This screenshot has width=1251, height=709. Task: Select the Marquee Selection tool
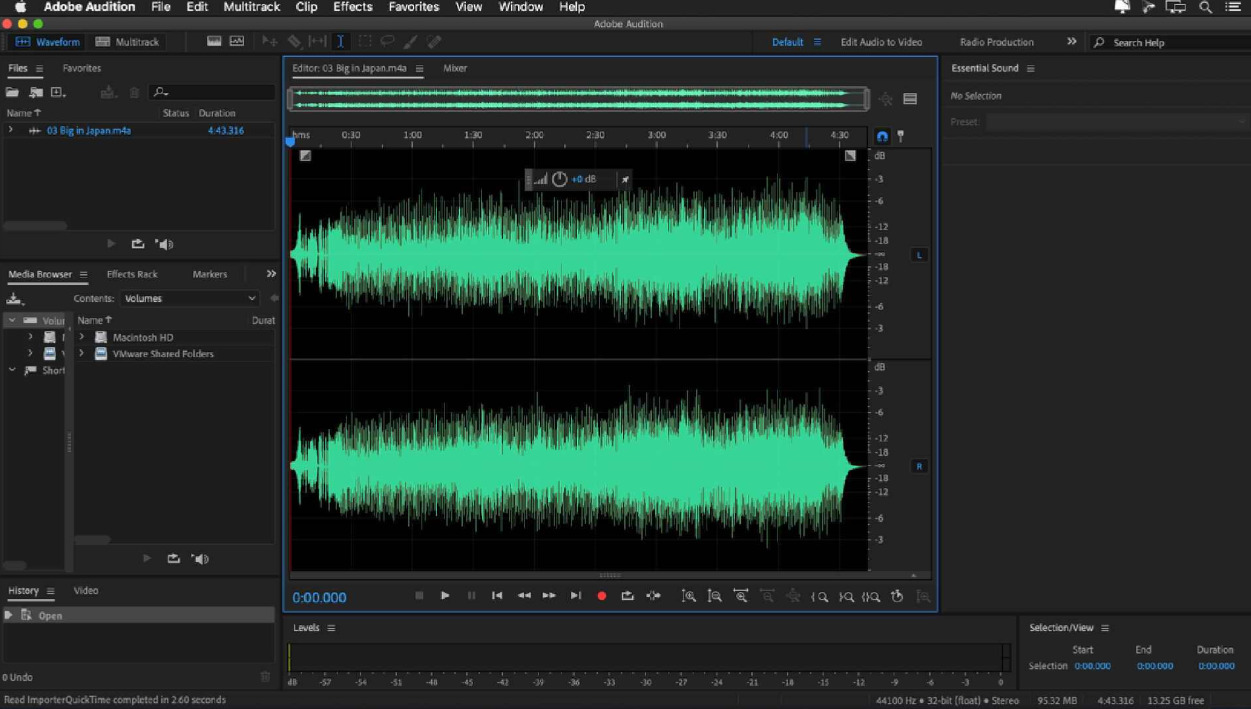[365, 41]
